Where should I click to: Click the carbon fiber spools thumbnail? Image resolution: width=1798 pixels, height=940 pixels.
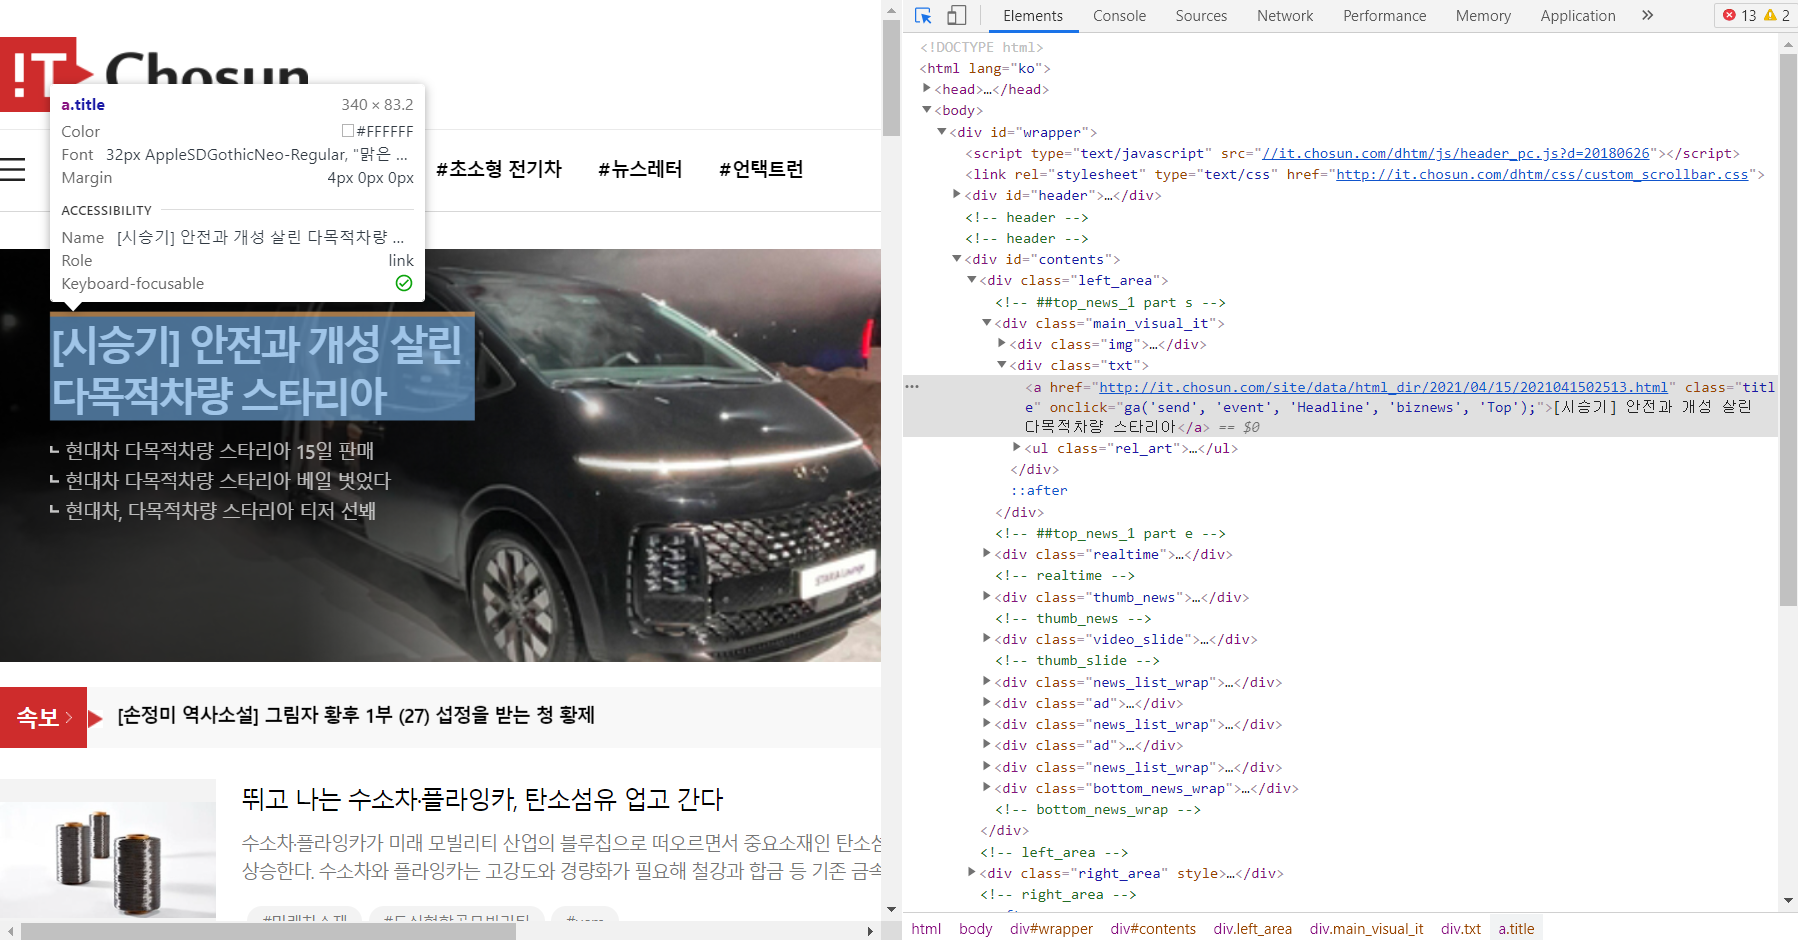[108, 848]
